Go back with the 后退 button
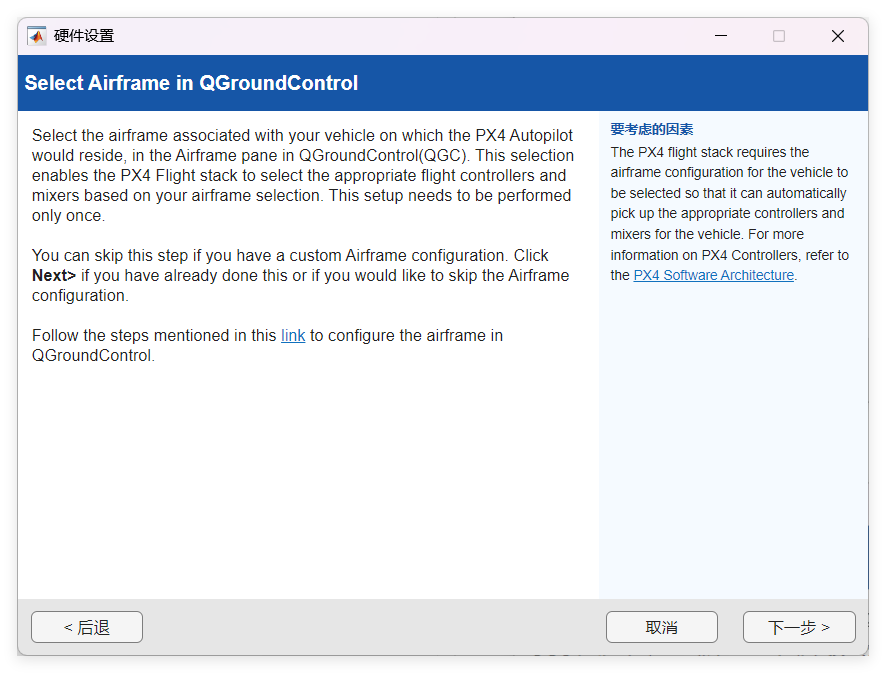886x673 pixels. pos(87,627)
